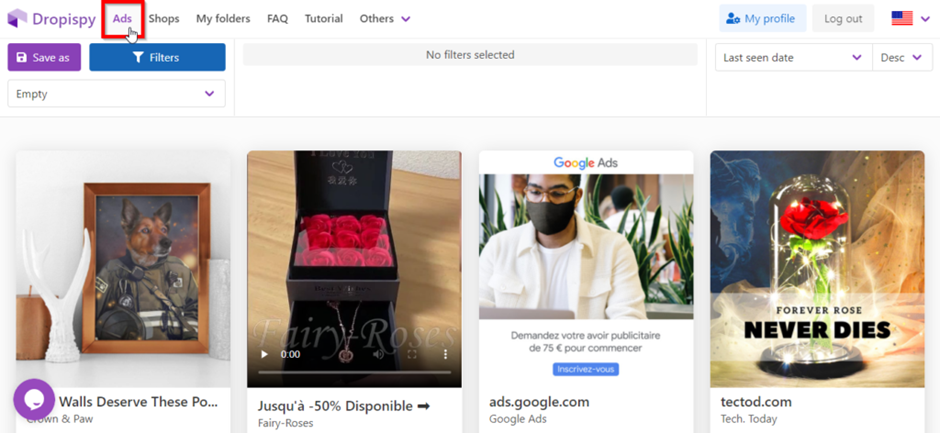This screenshot has height=433, width=940.
Task: Mute the Fairy-Roses video
Action: coord(378,354)
